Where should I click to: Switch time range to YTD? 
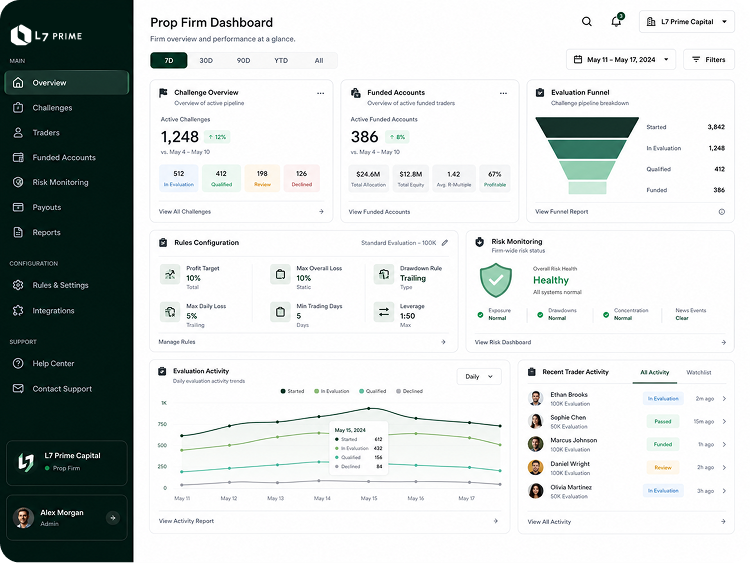click(281, 61)
